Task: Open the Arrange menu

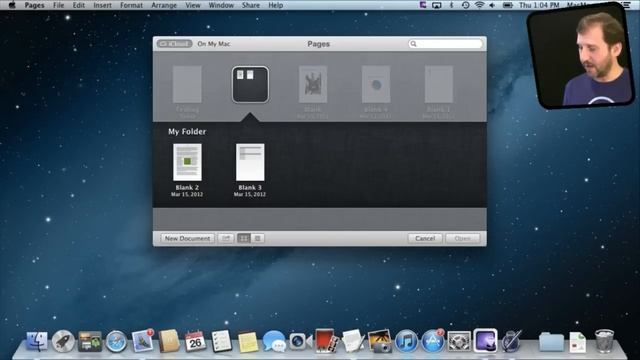Action: (x=164, y=5)
